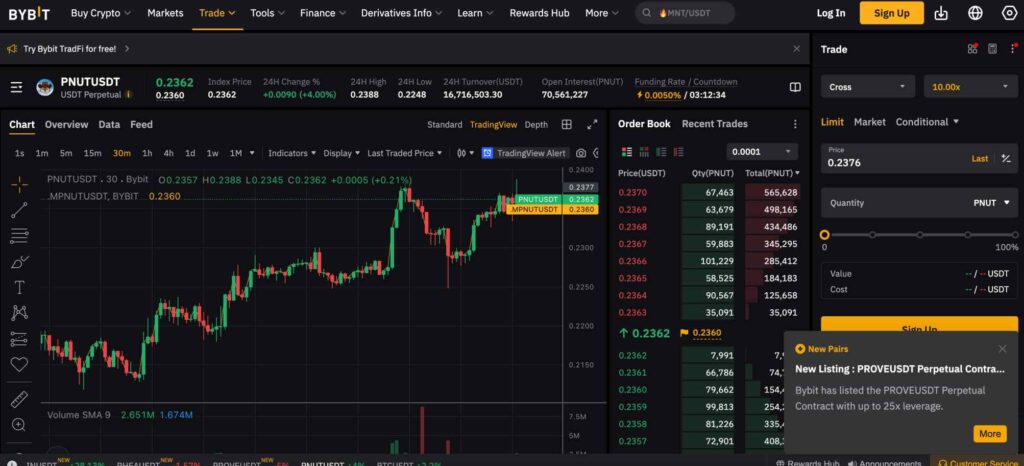1024x466 pixels.
Task: Click the price adjust icon beside Last
Action: pos(1006,159)
